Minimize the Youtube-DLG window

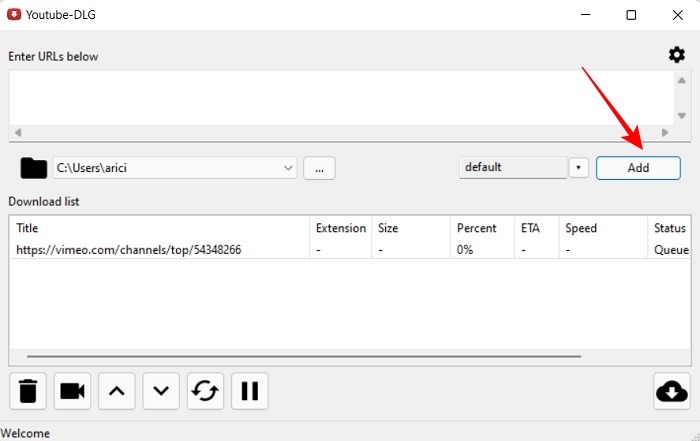585,15
